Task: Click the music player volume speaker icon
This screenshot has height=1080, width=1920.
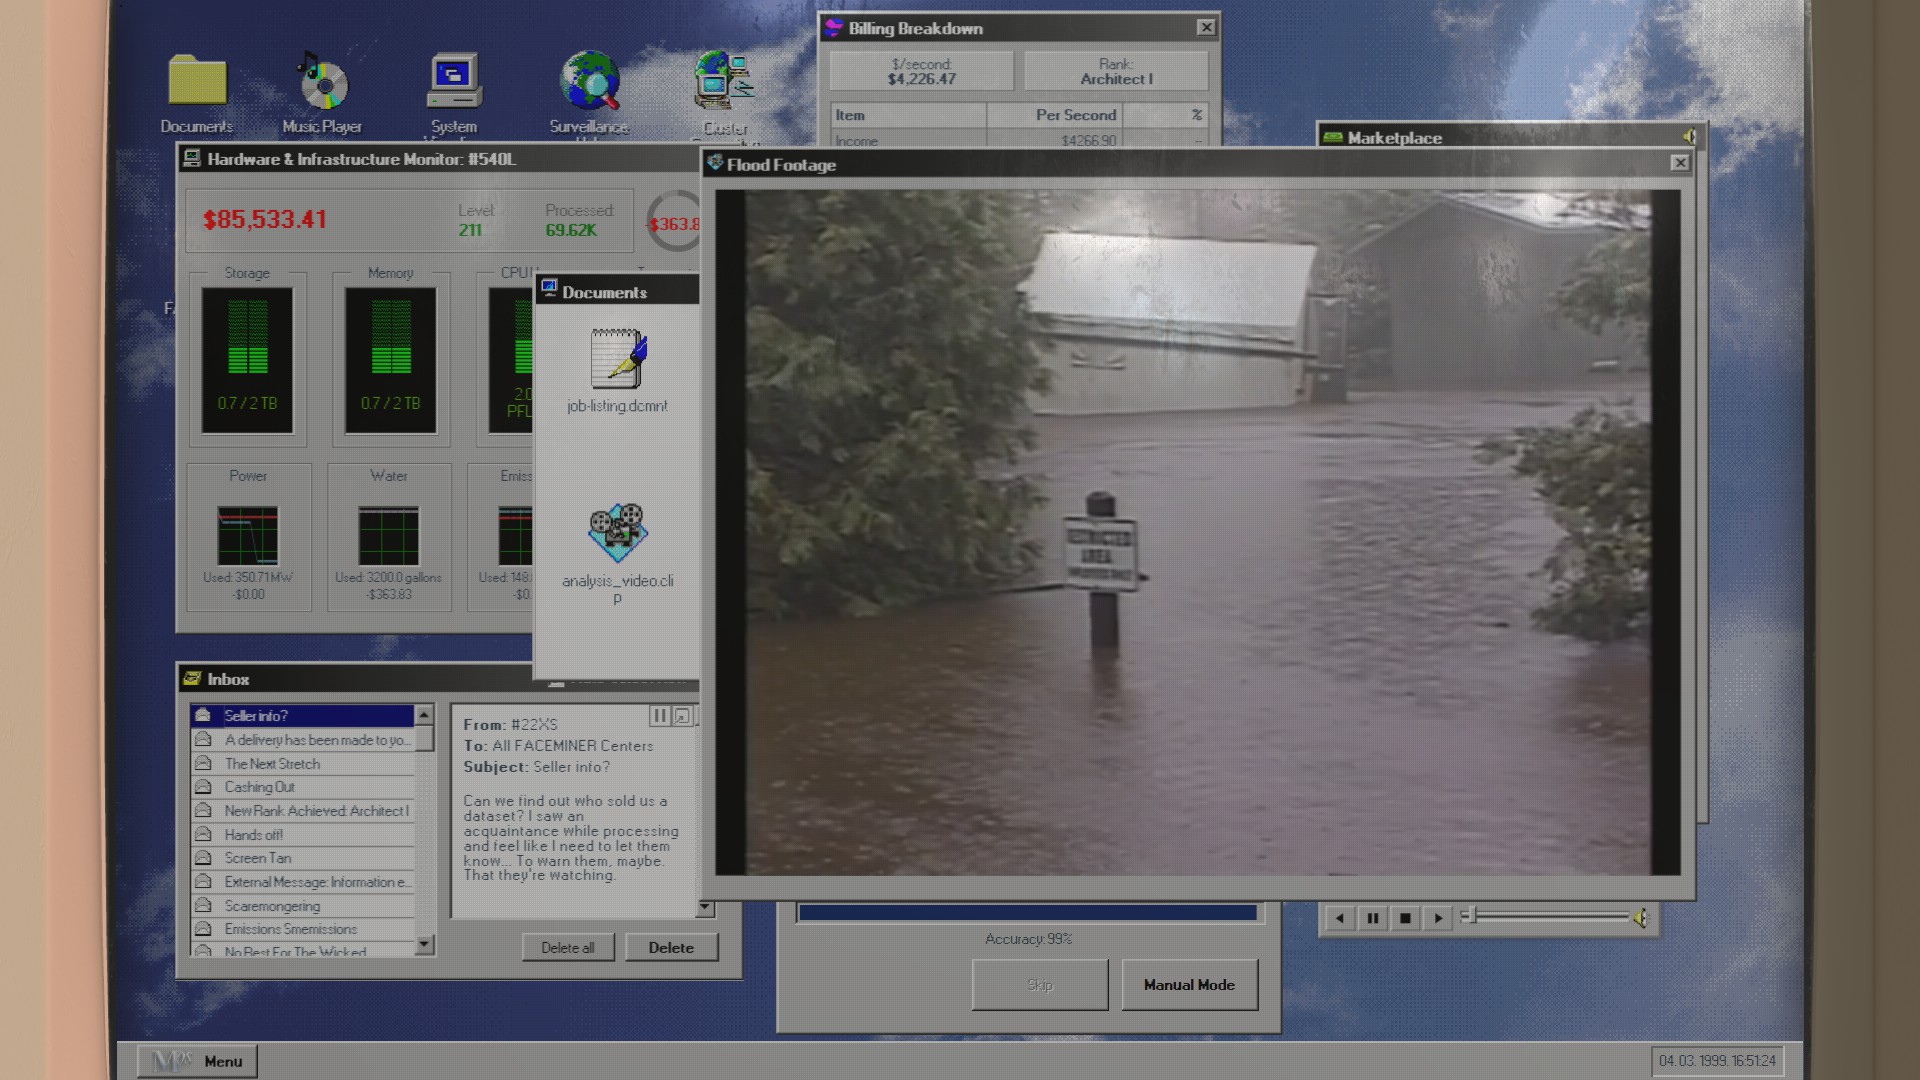Action: [x=1641, y=918]
